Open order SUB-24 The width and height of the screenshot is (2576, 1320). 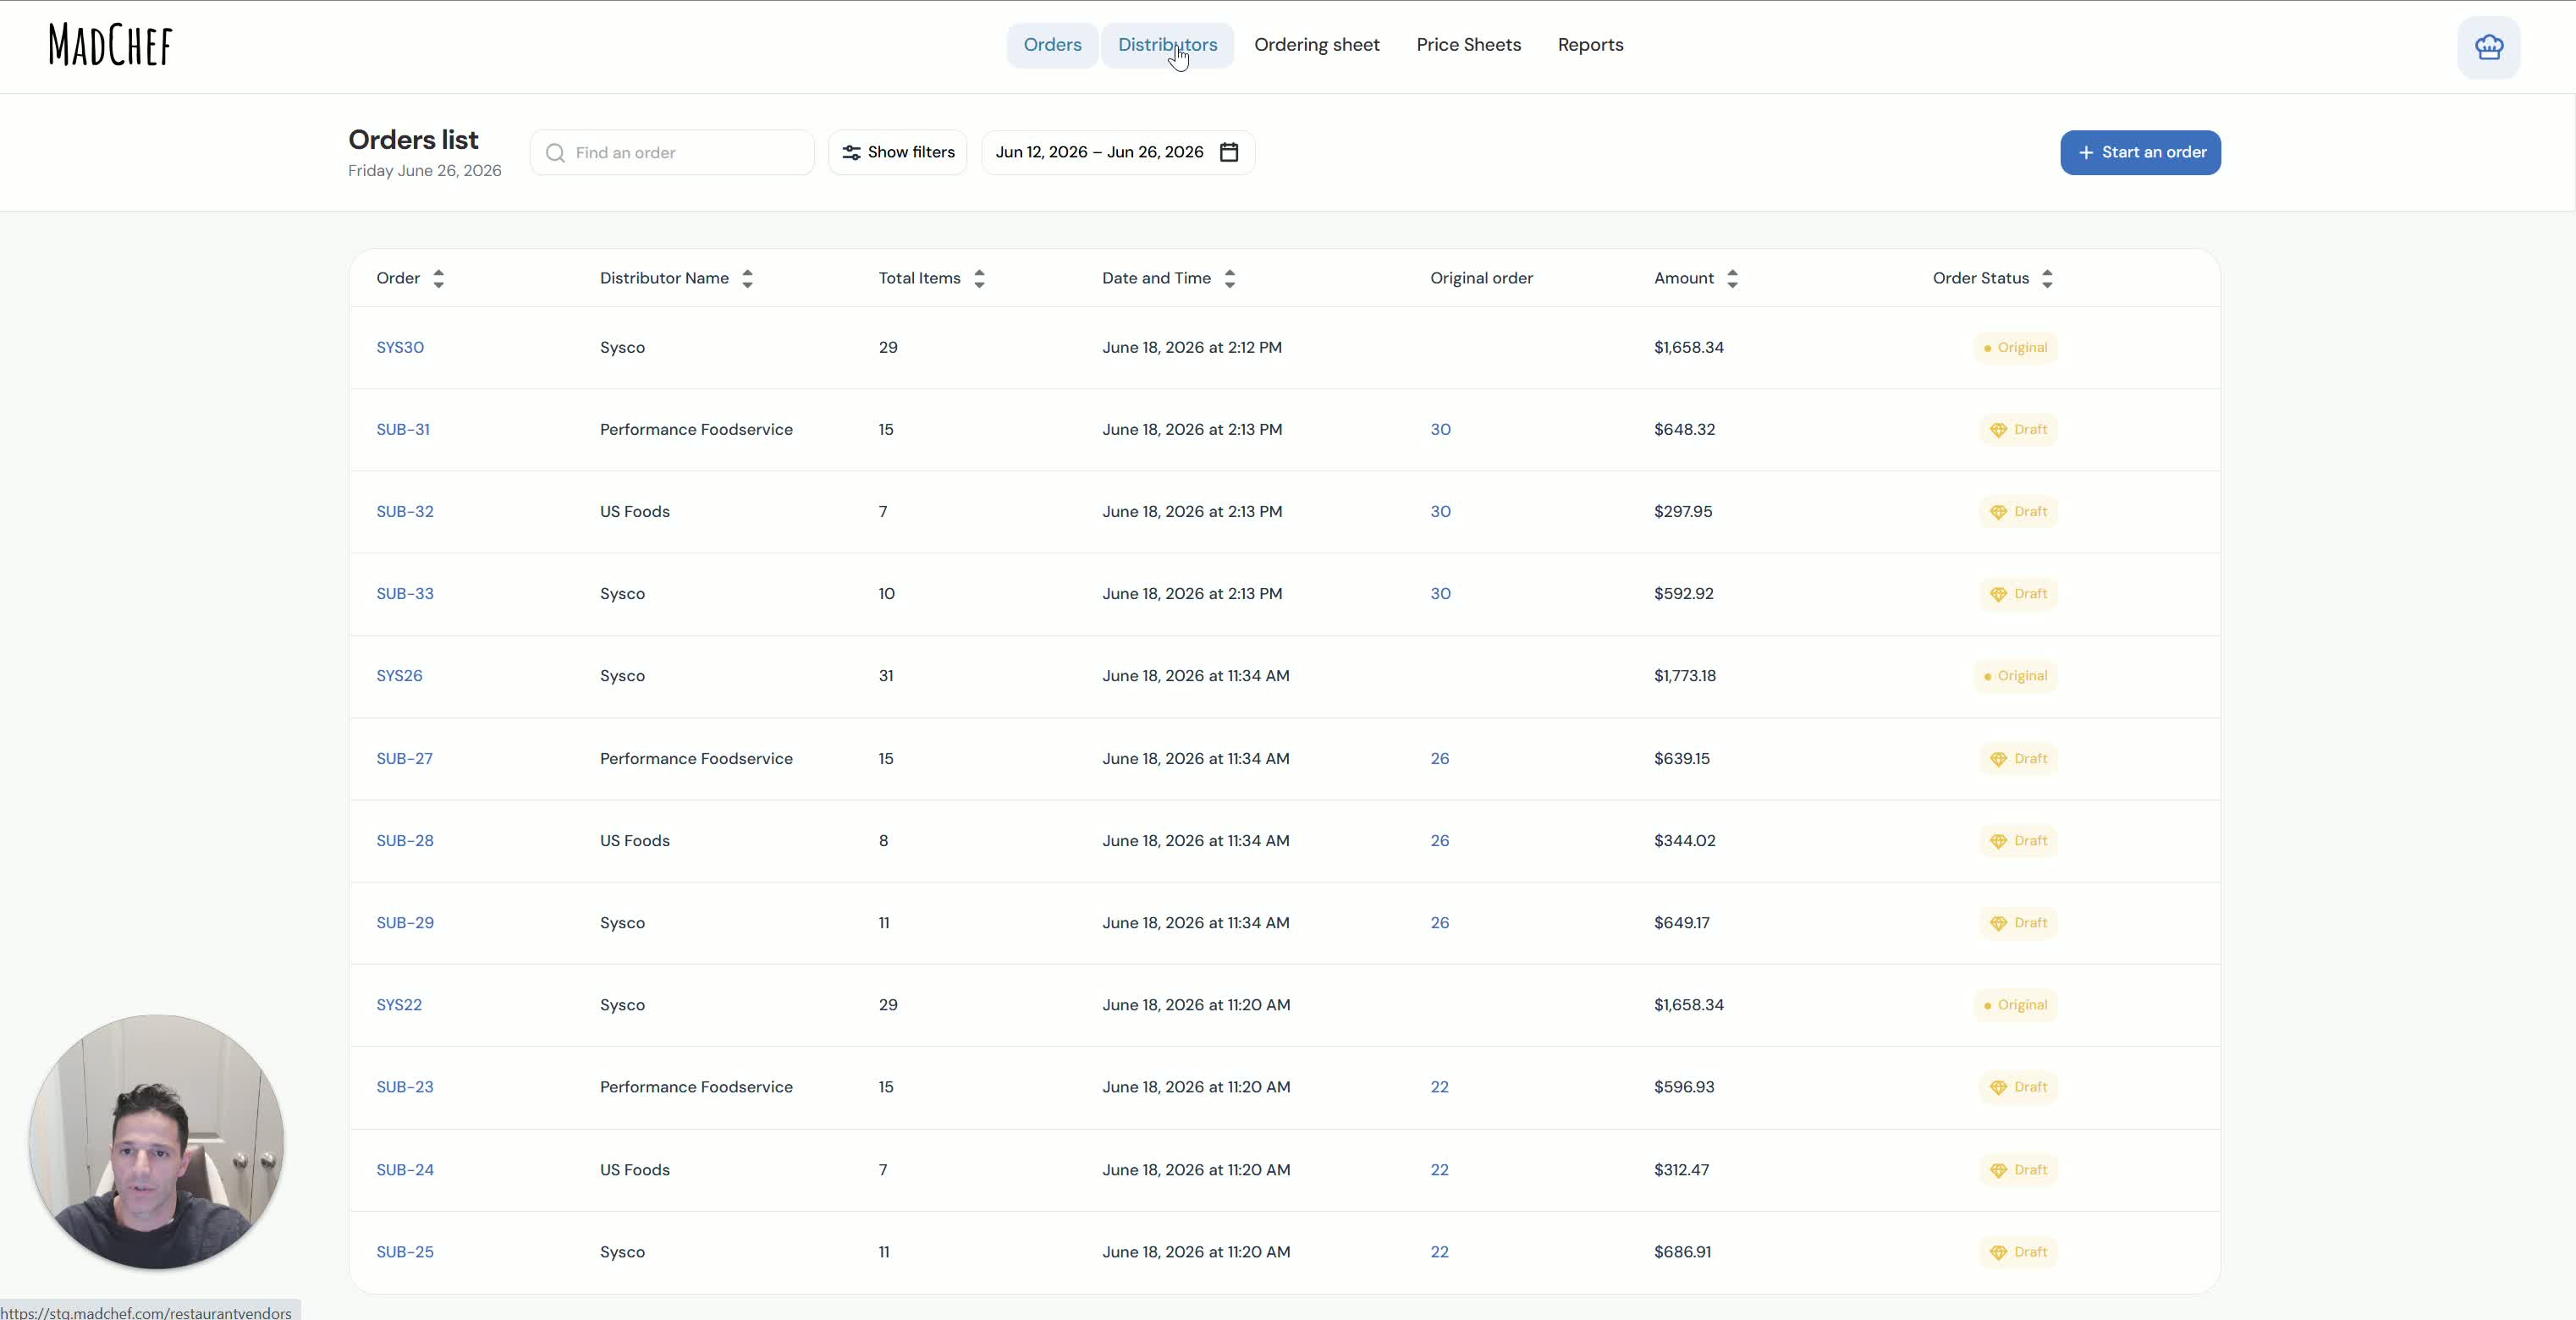(405, 1170)
